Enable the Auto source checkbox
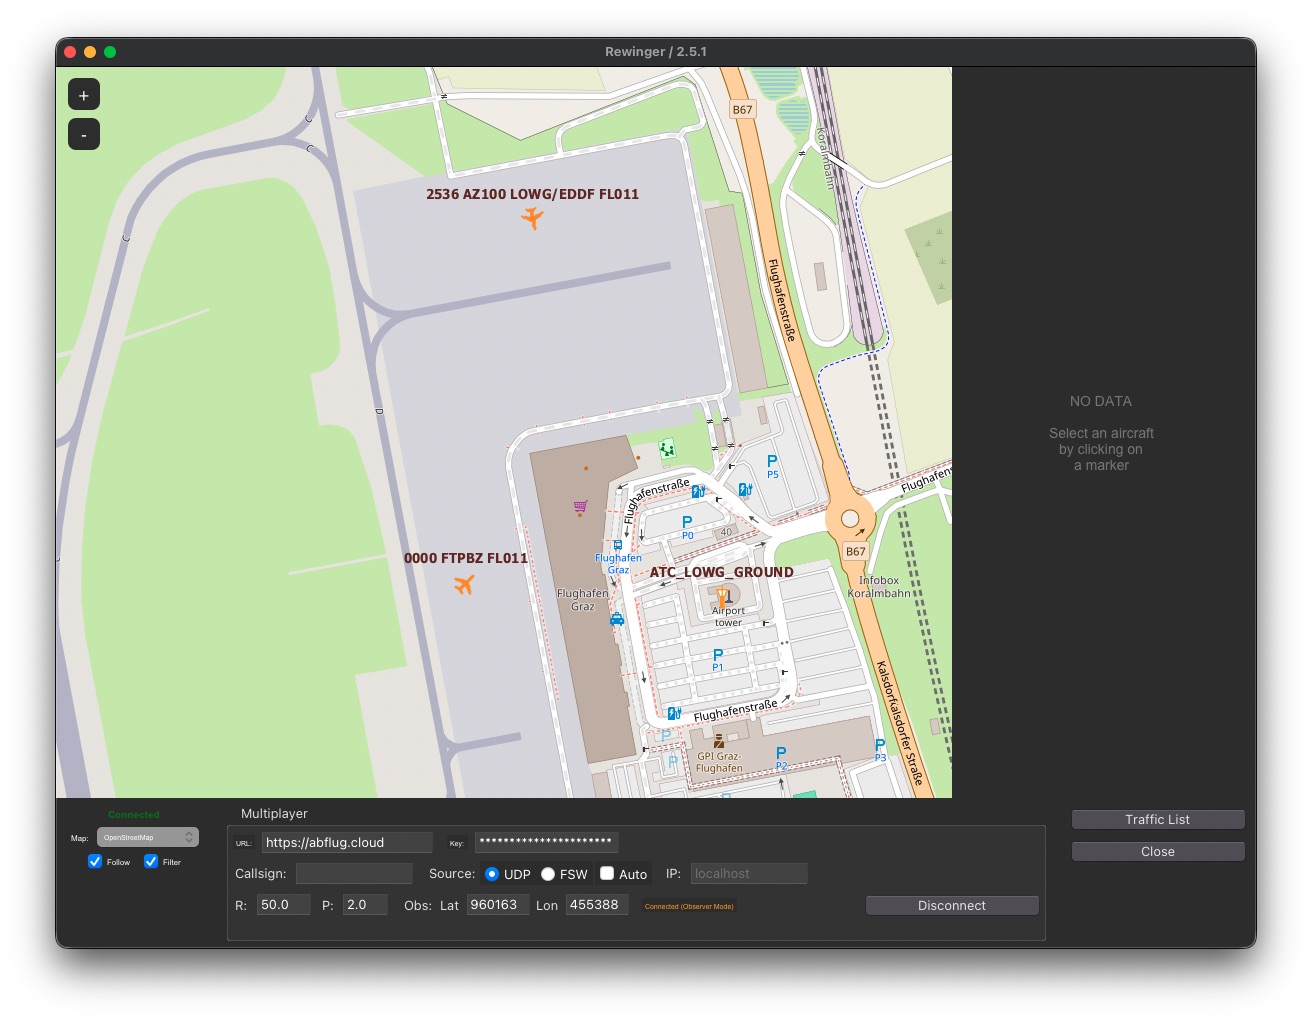 click(x=607, y=873)
